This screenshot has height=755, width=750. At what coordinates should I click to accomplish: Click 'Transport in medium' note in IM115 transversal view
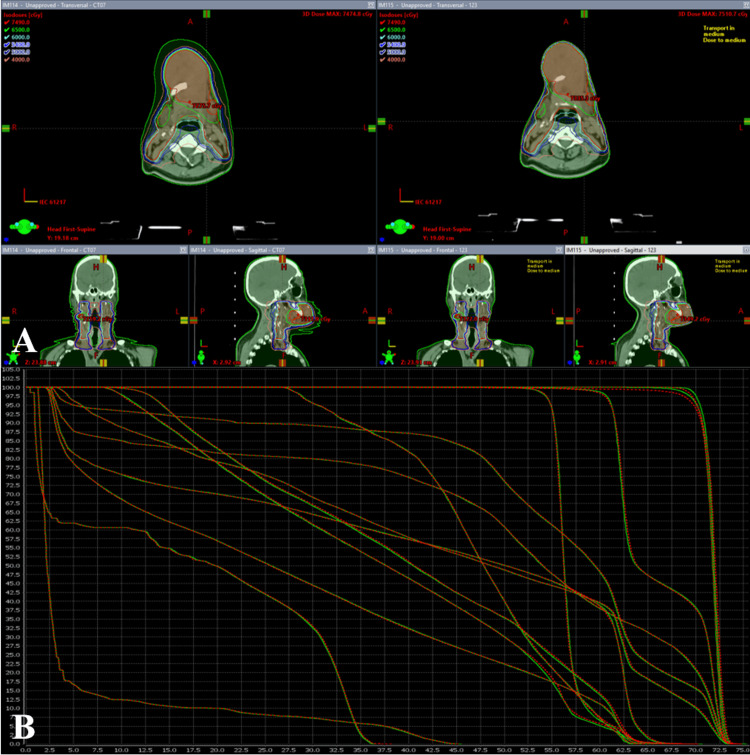pyautogui.click(x=719, y=31)
